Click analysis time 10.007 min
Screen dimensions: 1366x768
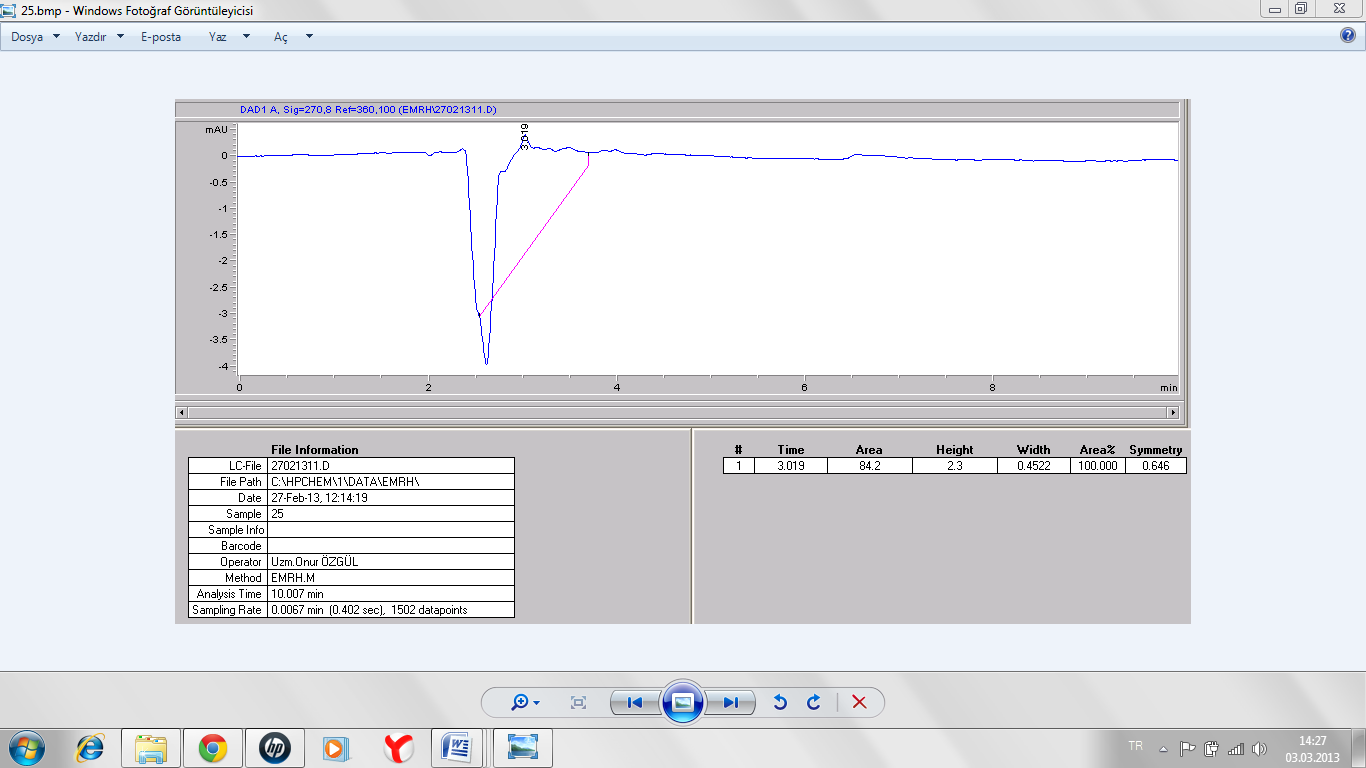[391, 593]
